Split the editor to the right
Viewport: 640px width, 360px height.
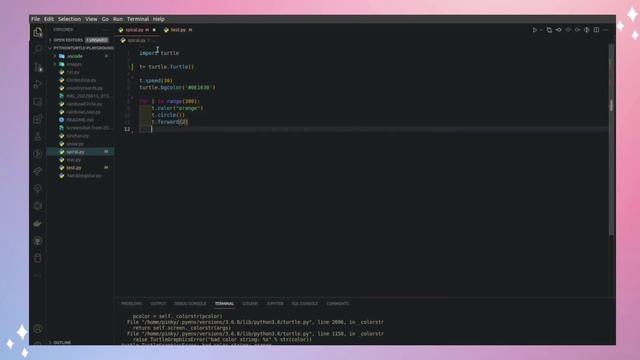coord(596,30)
